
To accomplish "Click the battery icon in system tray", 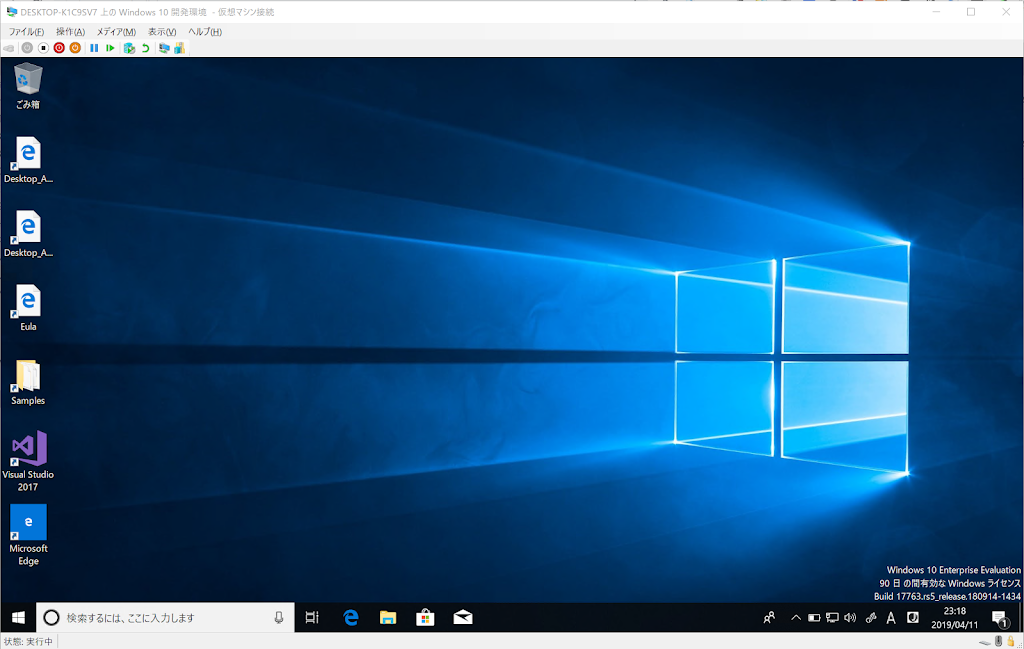I will [x=814, y=618].
